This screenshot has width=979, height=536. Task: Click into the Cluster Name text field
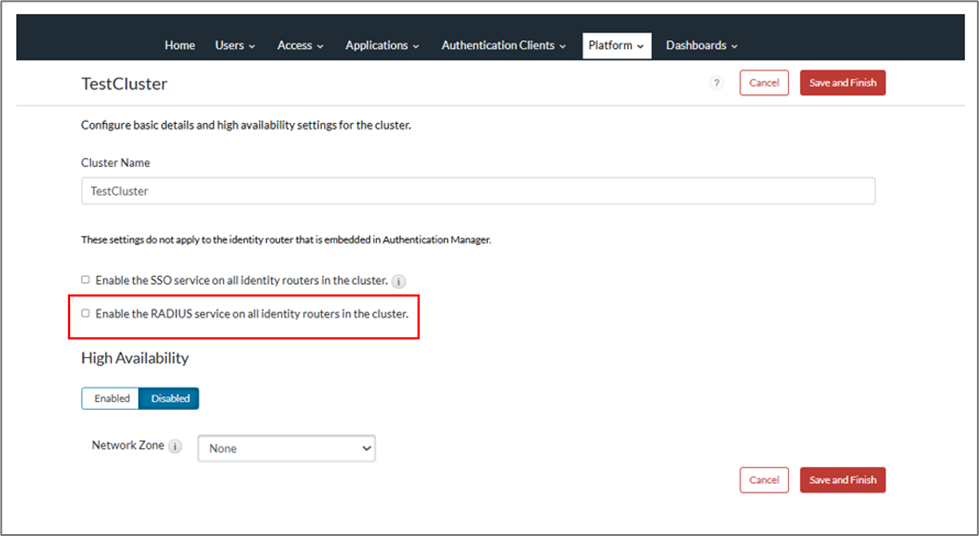[x=478, y=191]
